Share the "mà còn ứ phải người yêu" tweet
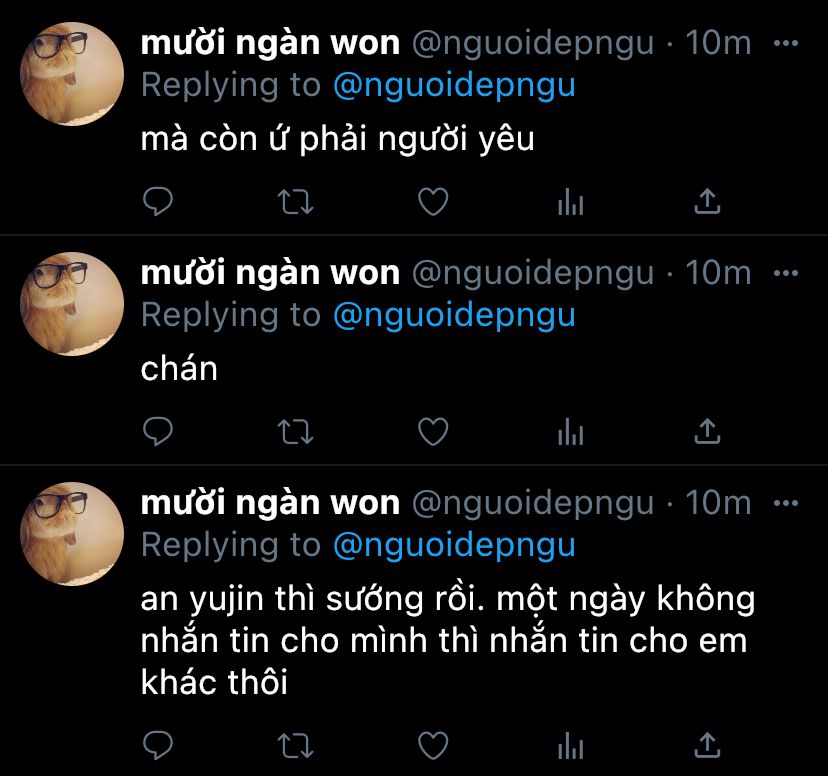The image size is (828, 776). point(707,201)
